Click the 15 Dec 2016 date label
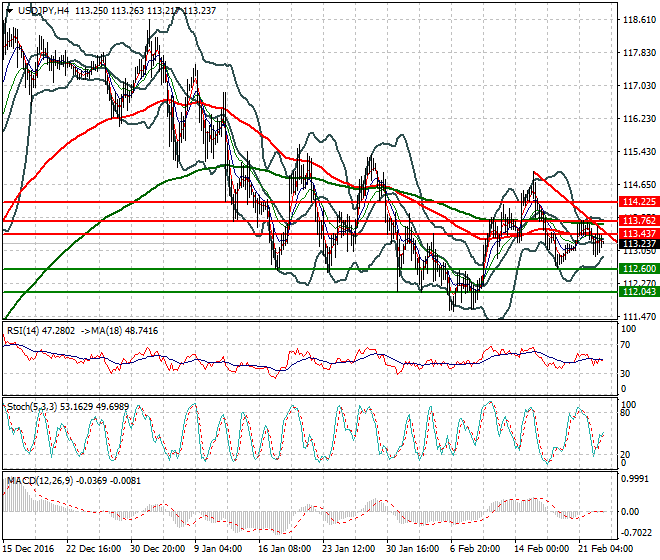This screenshot has height=560, width=660. [x=29, y=549]
